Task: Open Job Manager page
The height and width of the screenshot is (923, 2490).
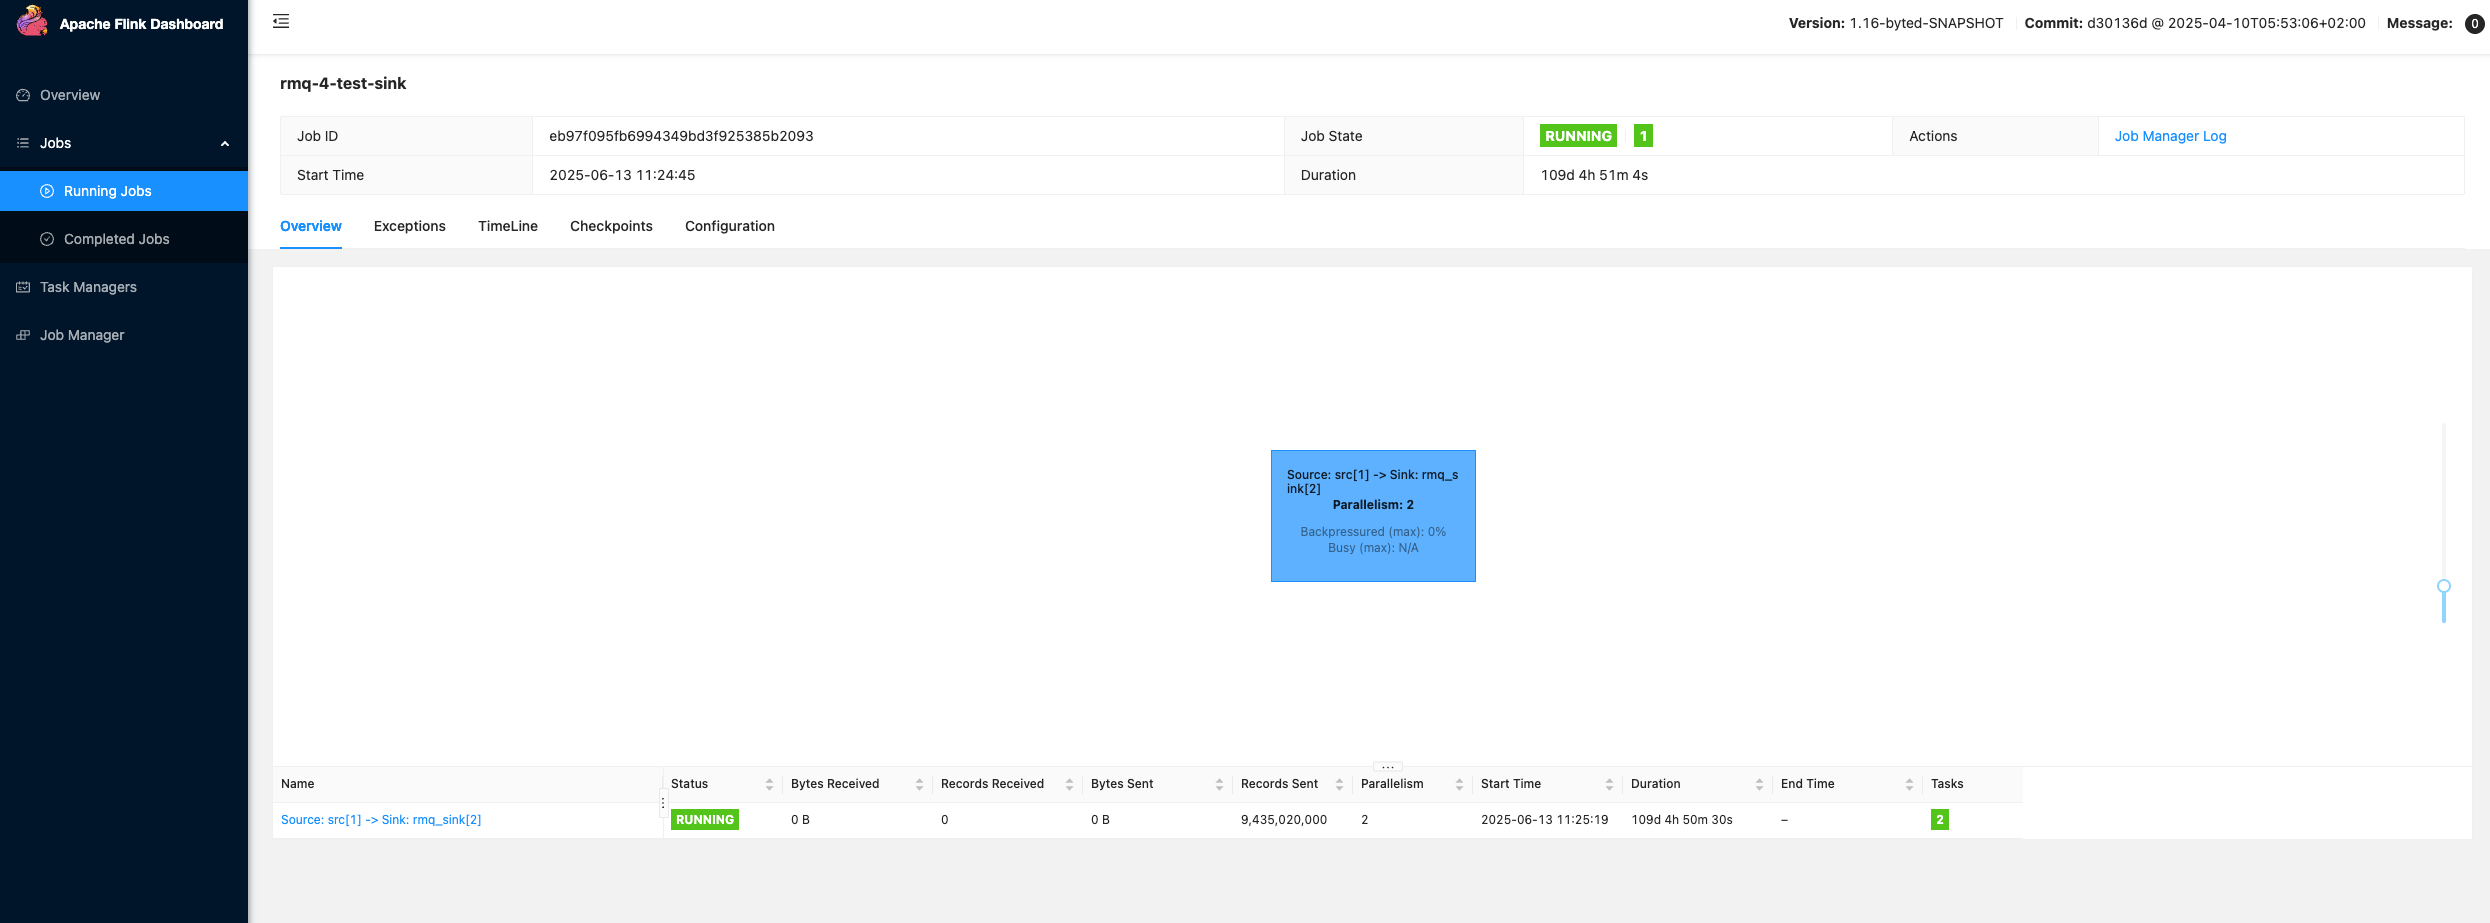Action: [x=124, y=335]
